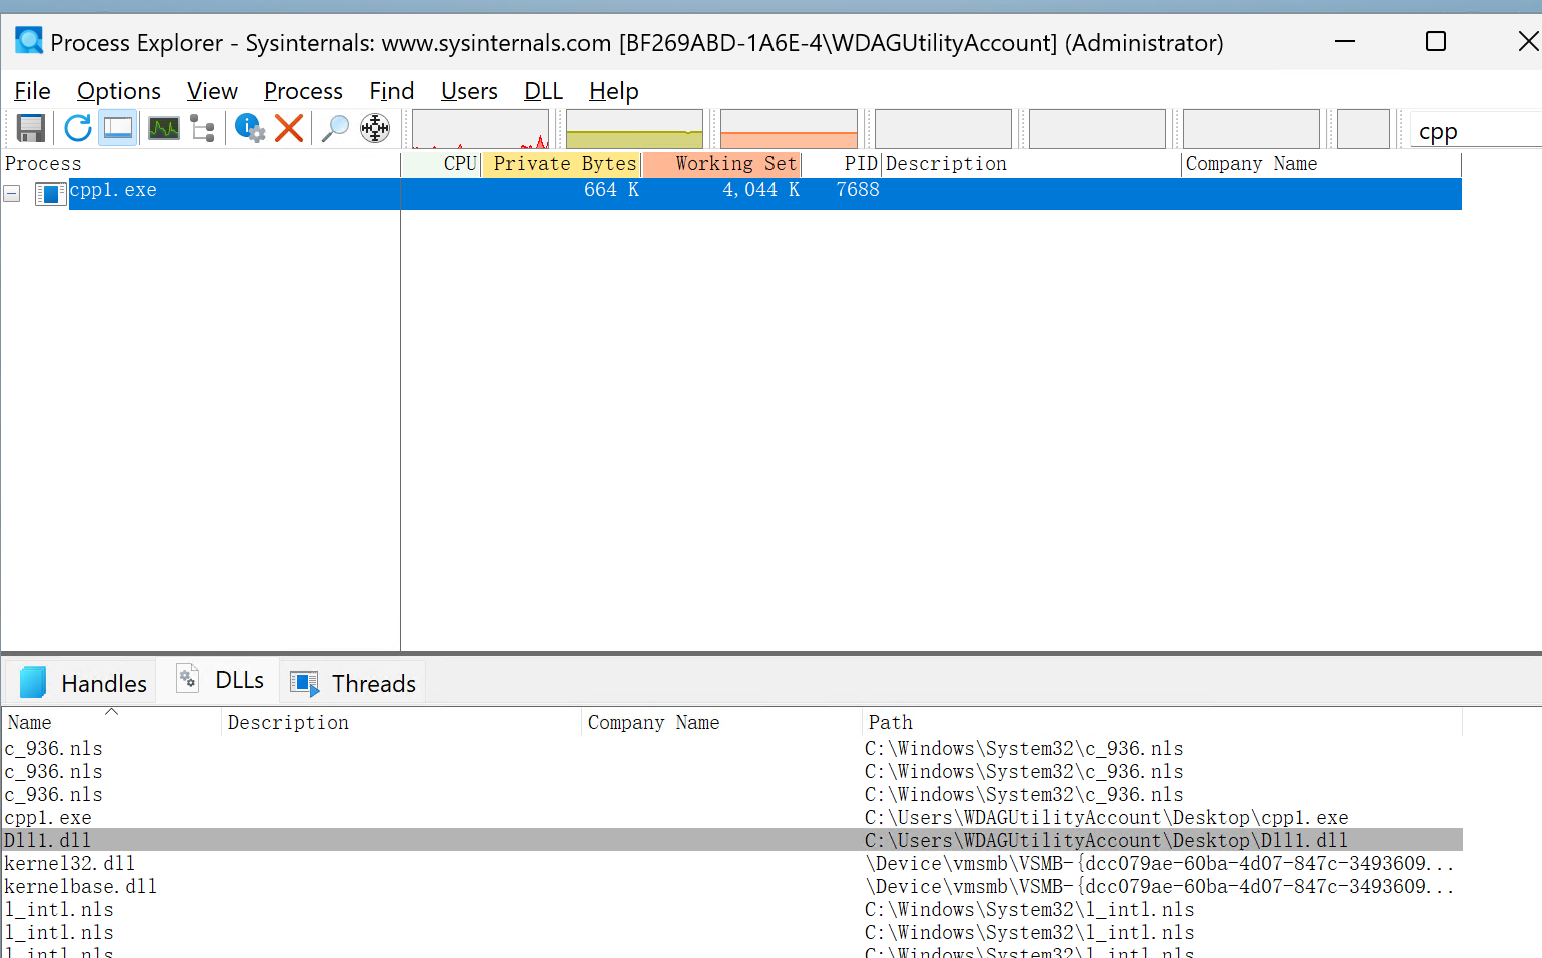1542x958 pixels.
Task: Maximize the Process Explorer window
Action: point(1436,41)
